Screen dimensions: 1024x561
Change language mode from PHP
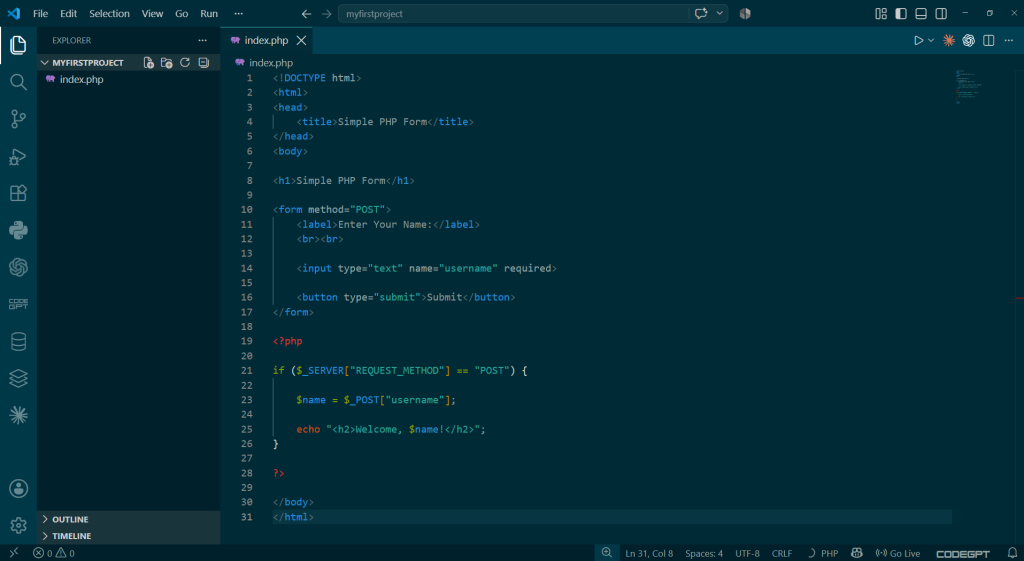tap(829, 553)
